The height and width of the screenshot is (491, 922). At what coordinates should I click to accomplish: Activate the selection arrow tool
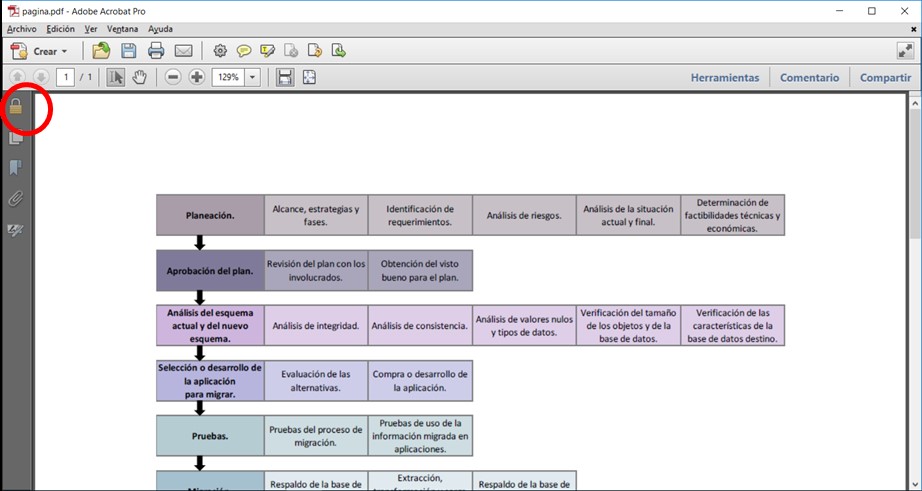[x=116, y=77]
